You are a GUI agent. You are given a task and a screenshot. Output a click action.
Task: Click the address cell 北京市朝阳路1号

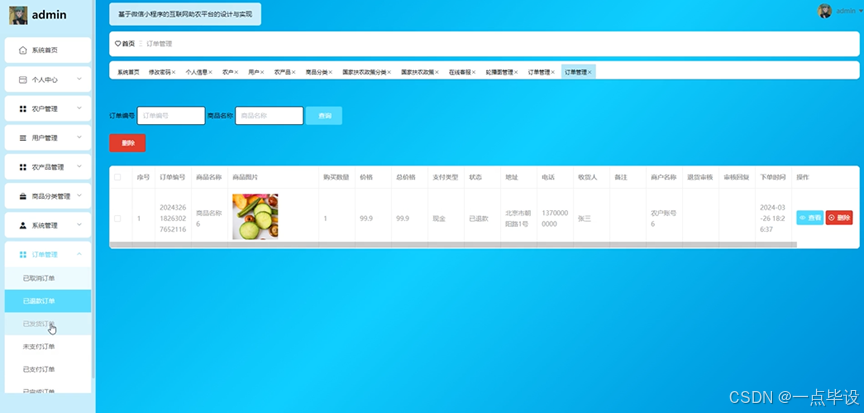[x=519, y=219]
